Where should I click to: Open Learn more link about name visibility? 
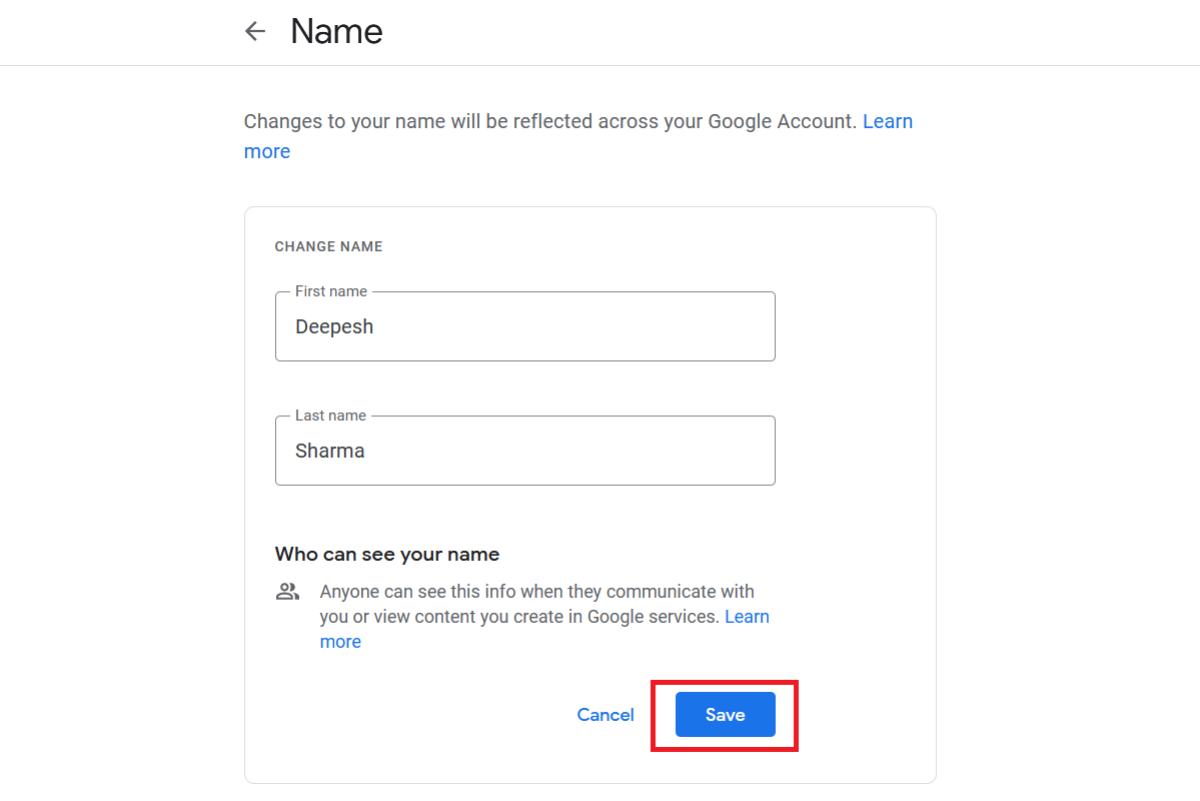747,617
